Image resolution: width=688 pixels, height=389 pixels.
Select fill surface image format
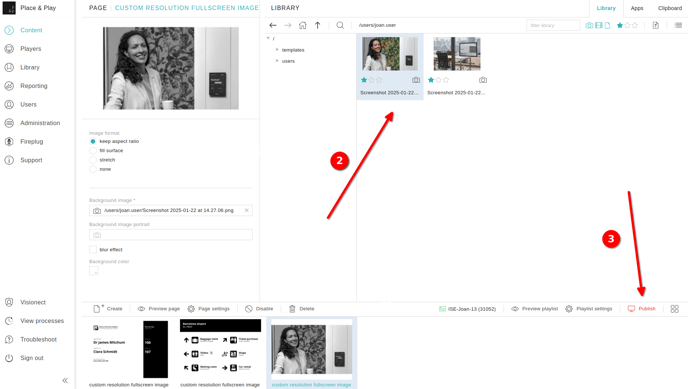pyautogui.click(x=93, y=150)
